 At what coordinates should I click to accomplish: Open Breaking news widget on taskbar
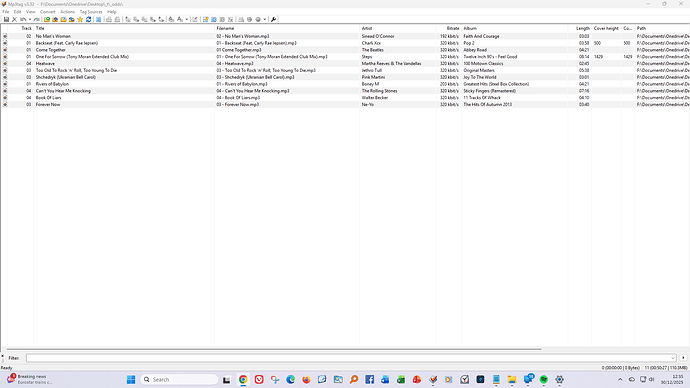29,379
